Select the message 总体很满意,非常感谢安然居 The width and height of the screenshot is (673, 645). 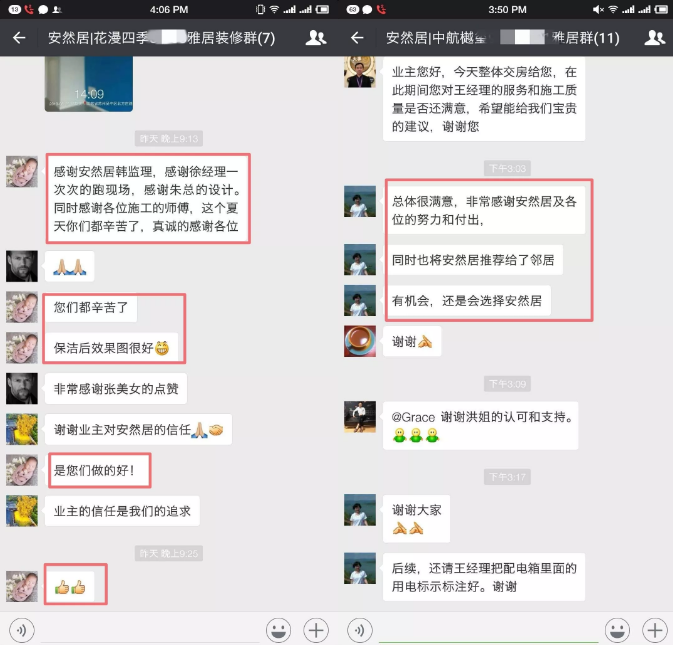(x=484, y=210)
